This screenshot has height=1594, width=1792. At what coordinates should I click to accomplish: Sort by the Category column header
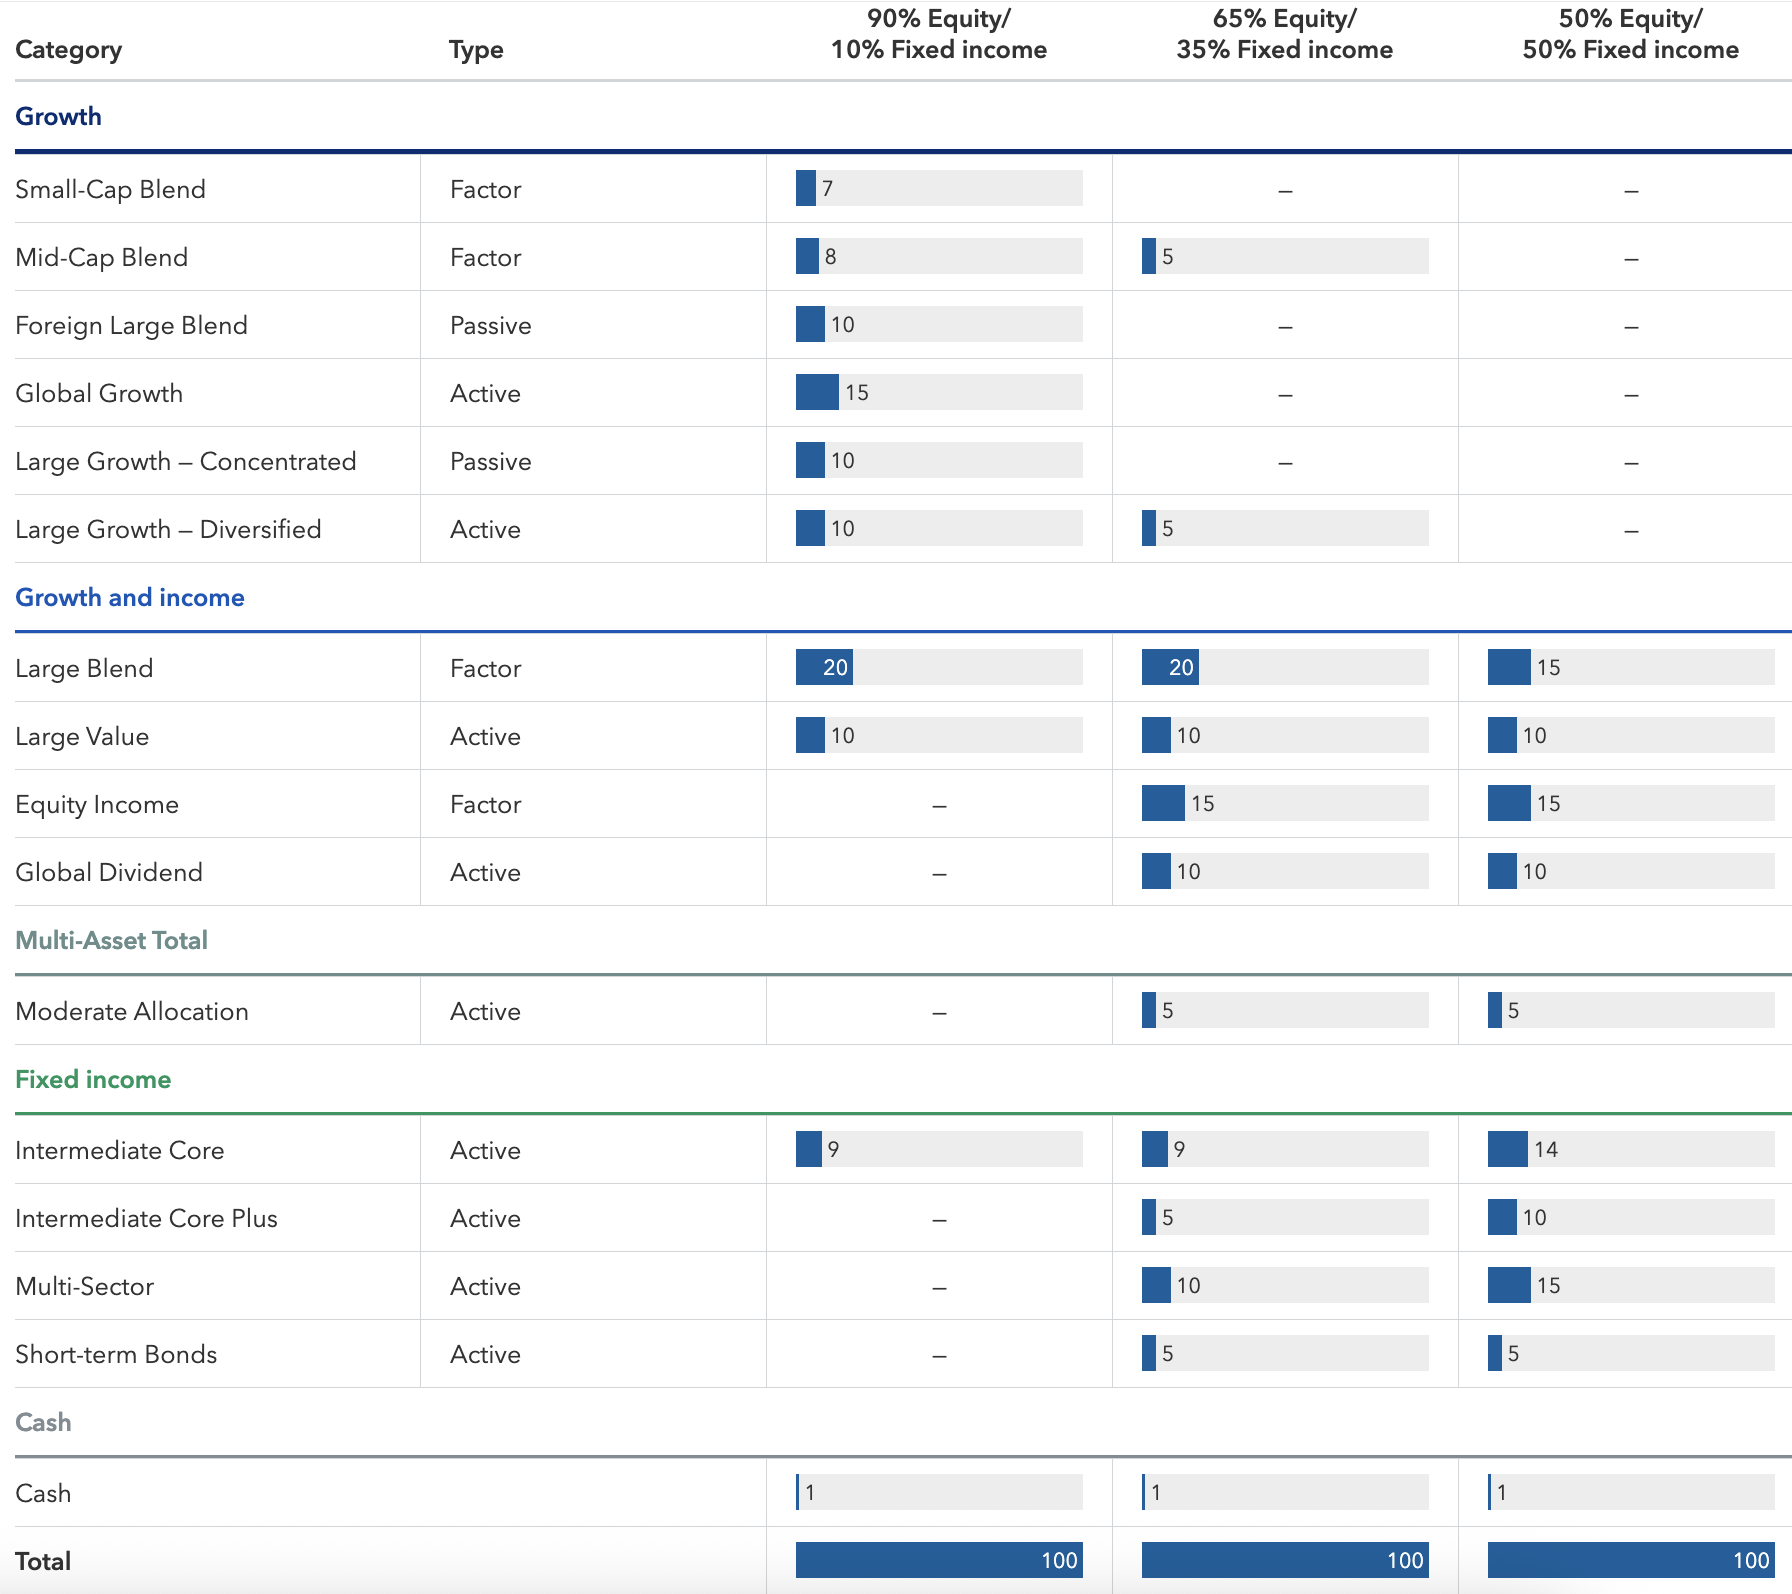(x=68, y=49)
